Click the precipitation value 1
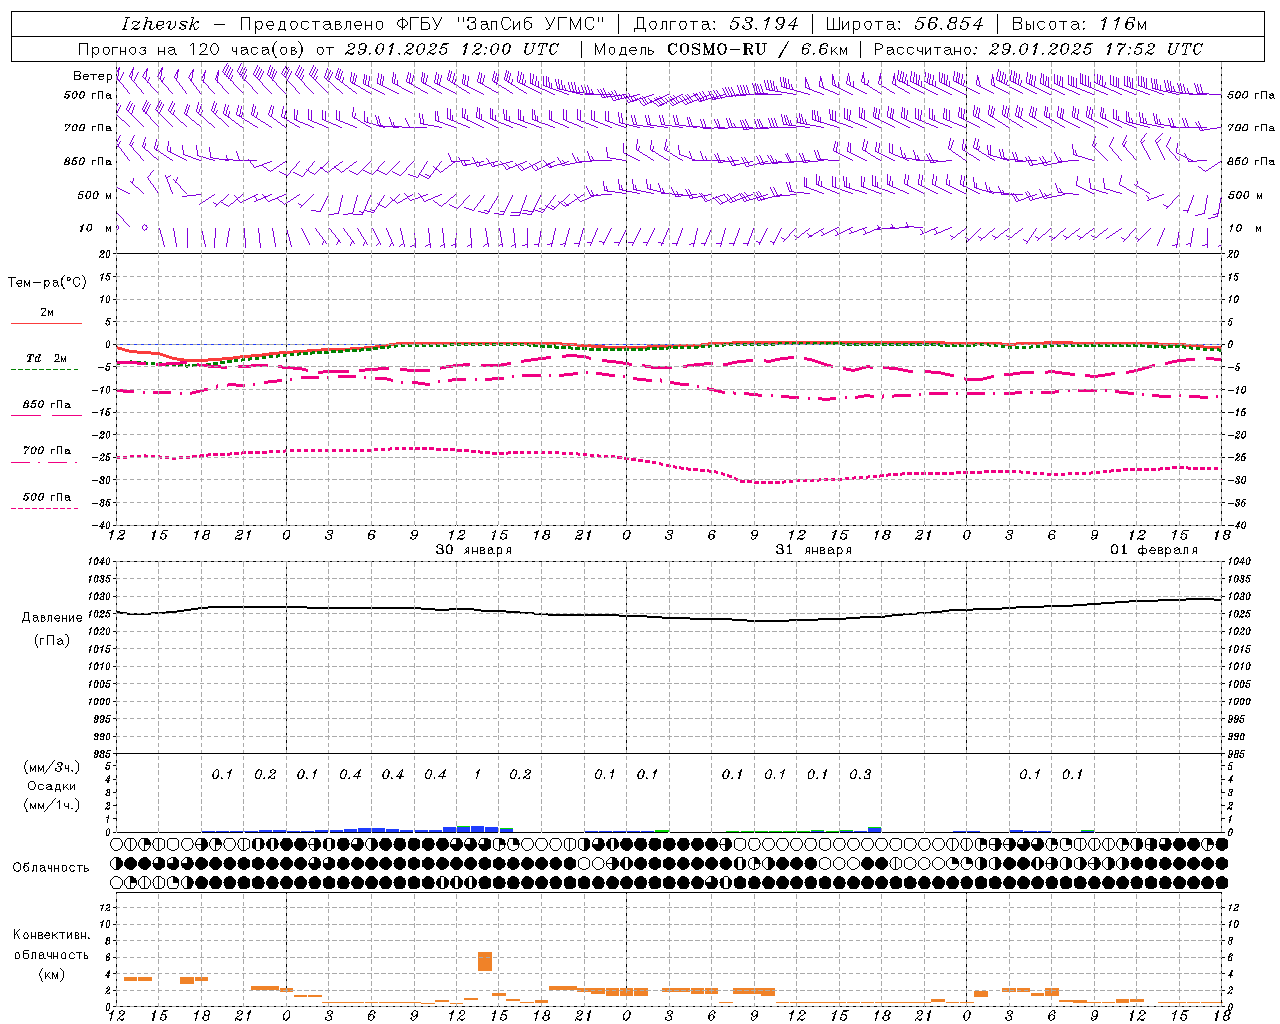 pos(477,774)
